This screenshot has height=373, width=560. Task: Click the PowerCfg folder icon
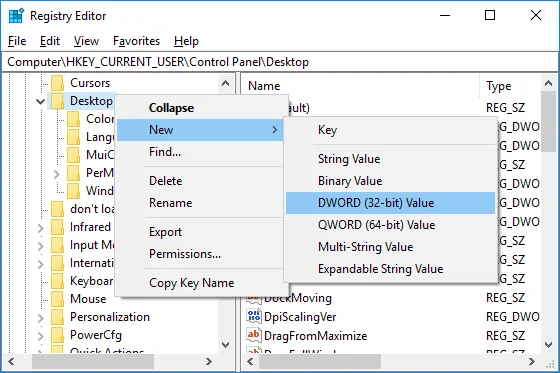(x=58, y=335)
